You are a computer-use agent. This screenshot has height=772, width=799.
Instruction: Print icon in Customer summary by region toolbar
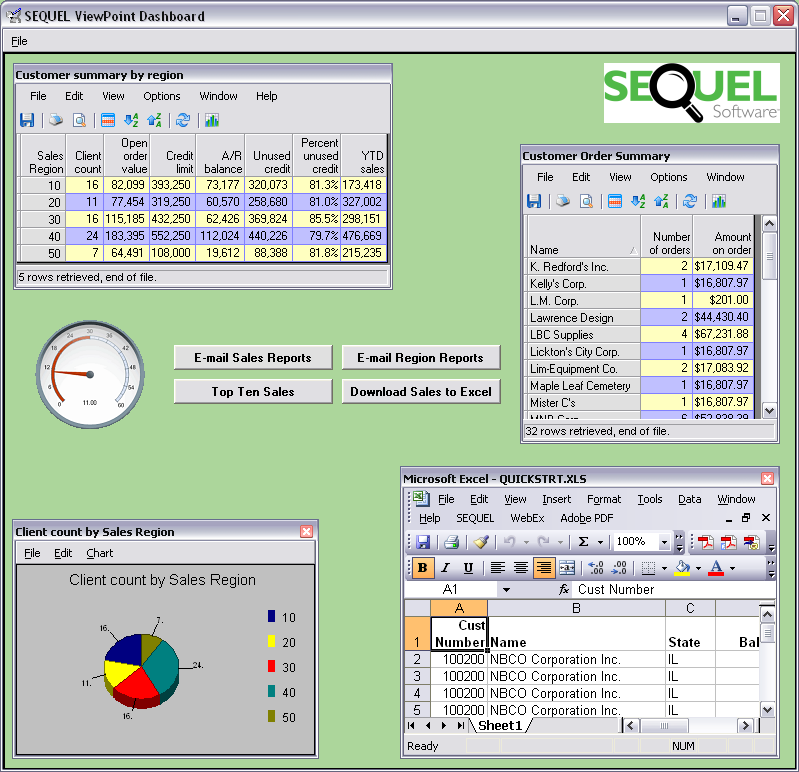(56, 120)
